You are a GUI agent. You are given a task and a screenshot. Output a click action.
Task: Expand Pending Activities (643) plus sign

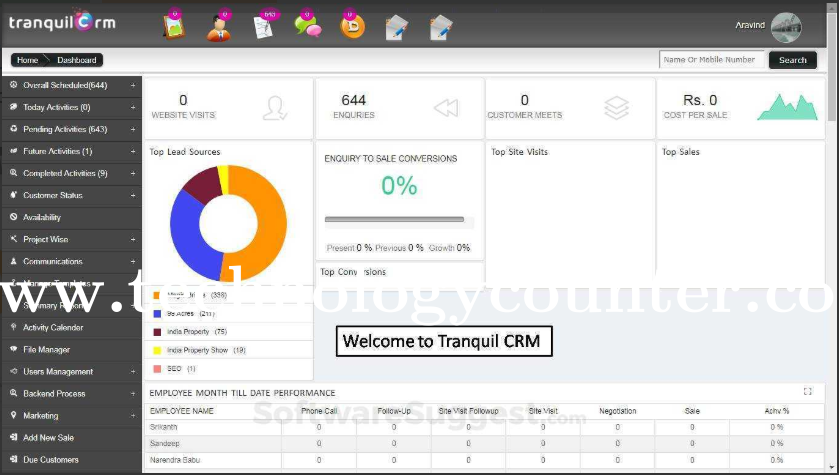point(133,129)
